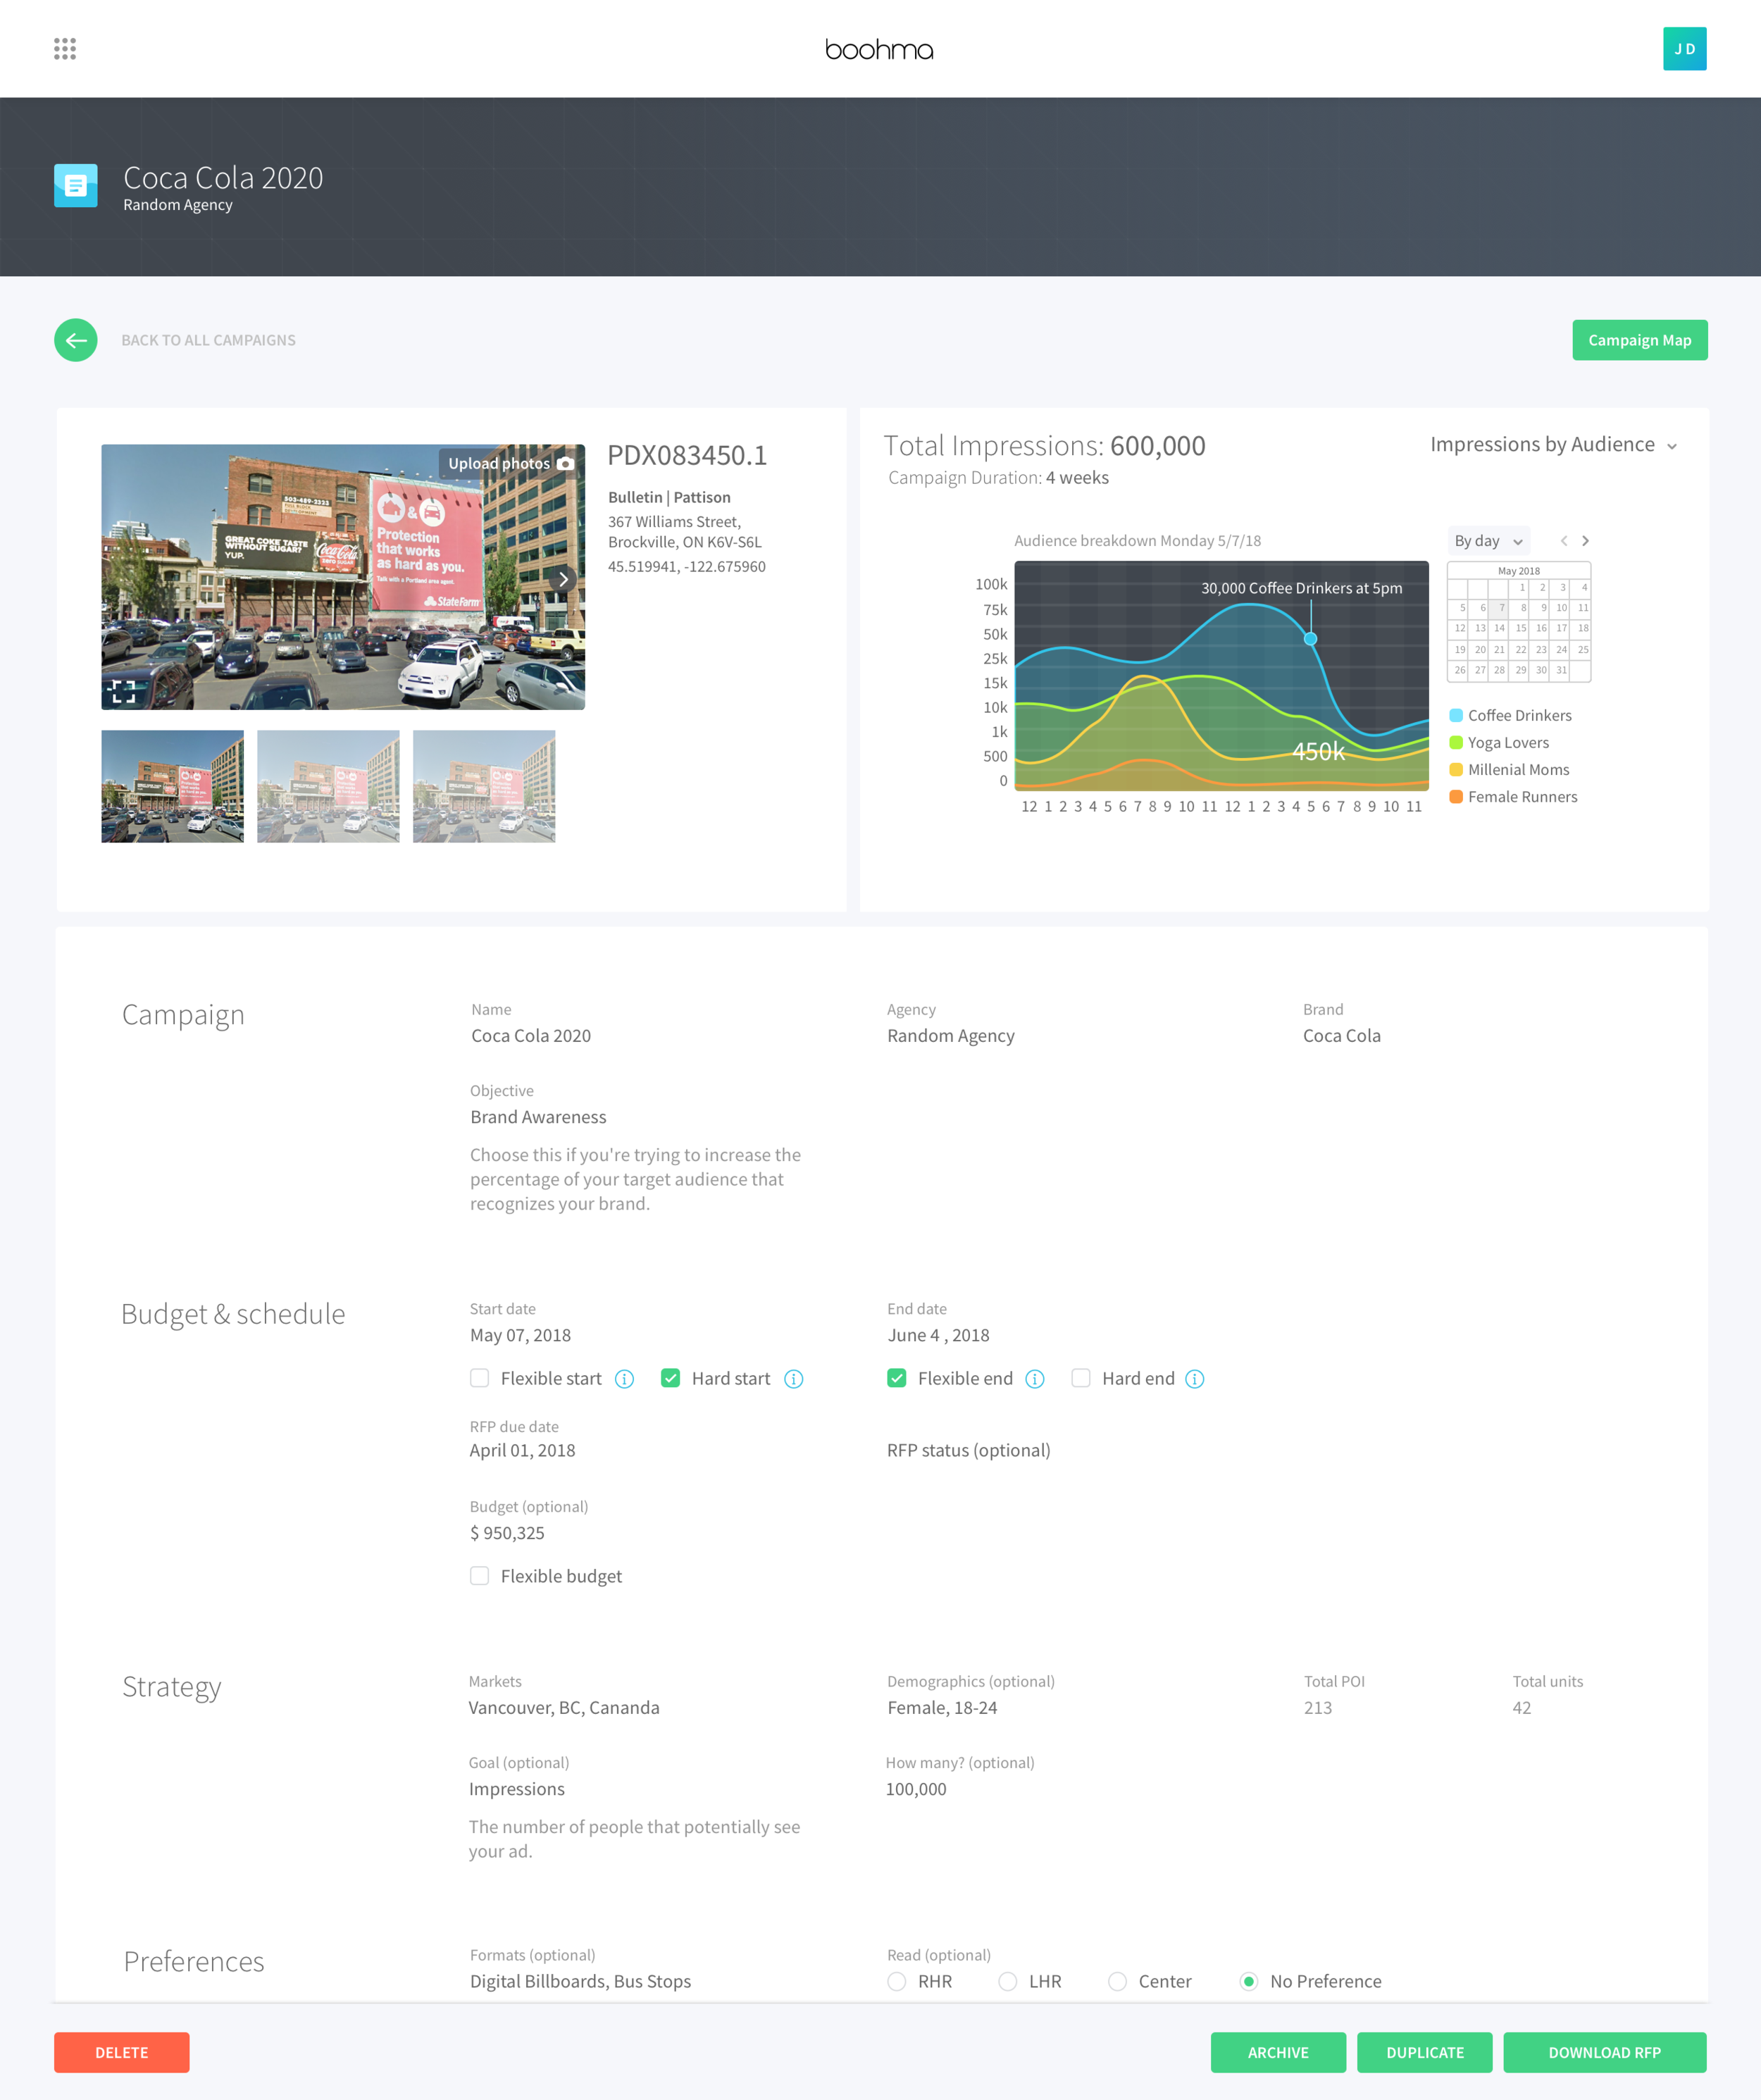1761x2100 pixels.
Task: Select the second photo thumbnail
Action: 328,786
